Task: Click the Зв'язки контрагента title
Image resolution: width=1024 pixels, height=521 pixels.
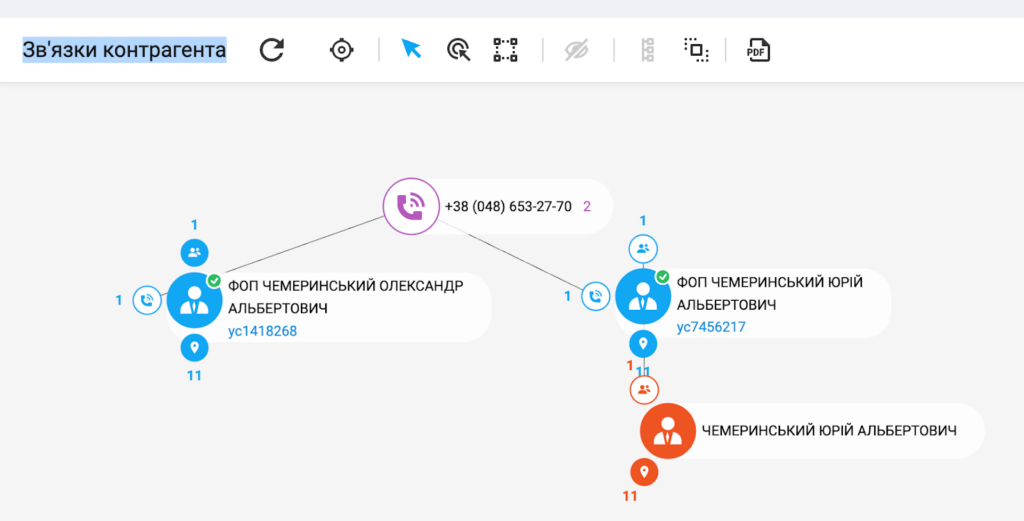Action: [x=124, y=50]
